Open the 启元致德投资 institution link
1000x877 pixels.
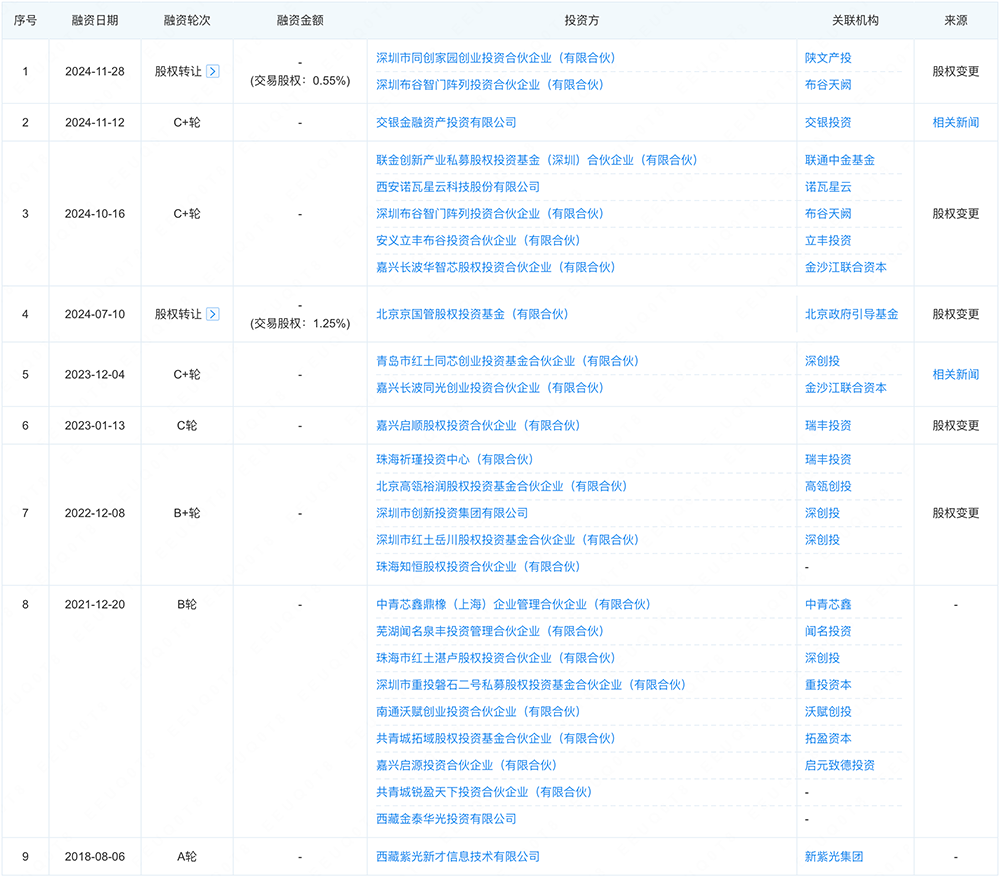840,765
